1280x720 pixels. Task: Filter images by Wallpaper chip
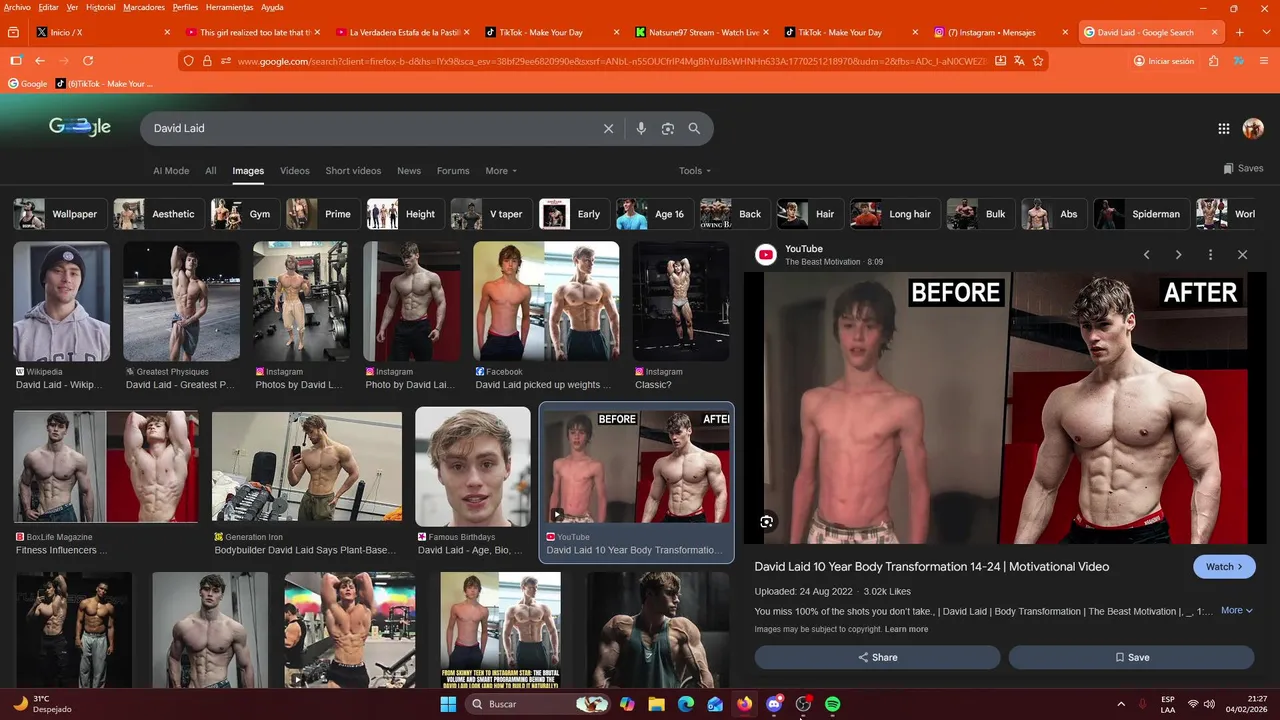pos(60,214)
